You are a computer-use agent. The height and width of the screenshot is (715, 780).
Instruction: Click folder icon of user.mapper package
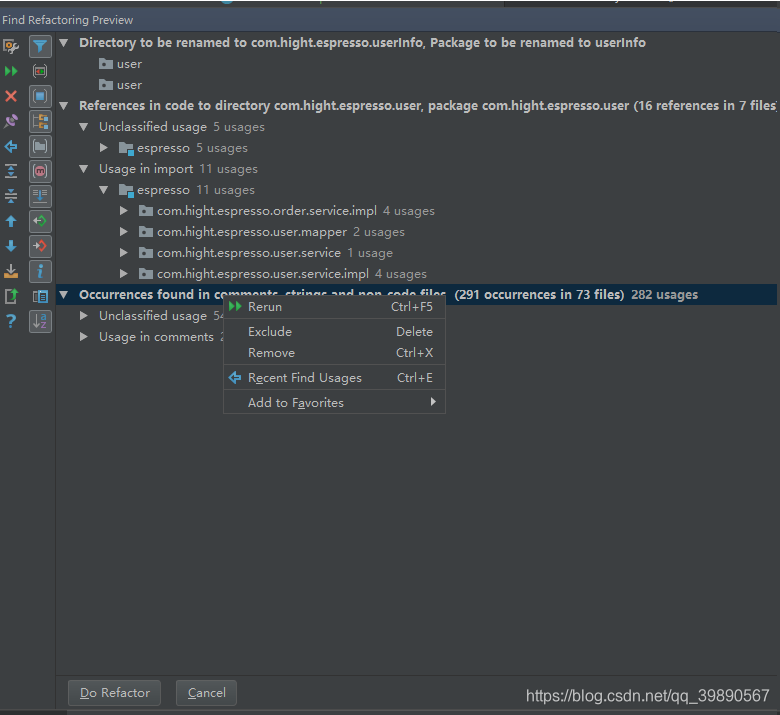coord(145,232)
